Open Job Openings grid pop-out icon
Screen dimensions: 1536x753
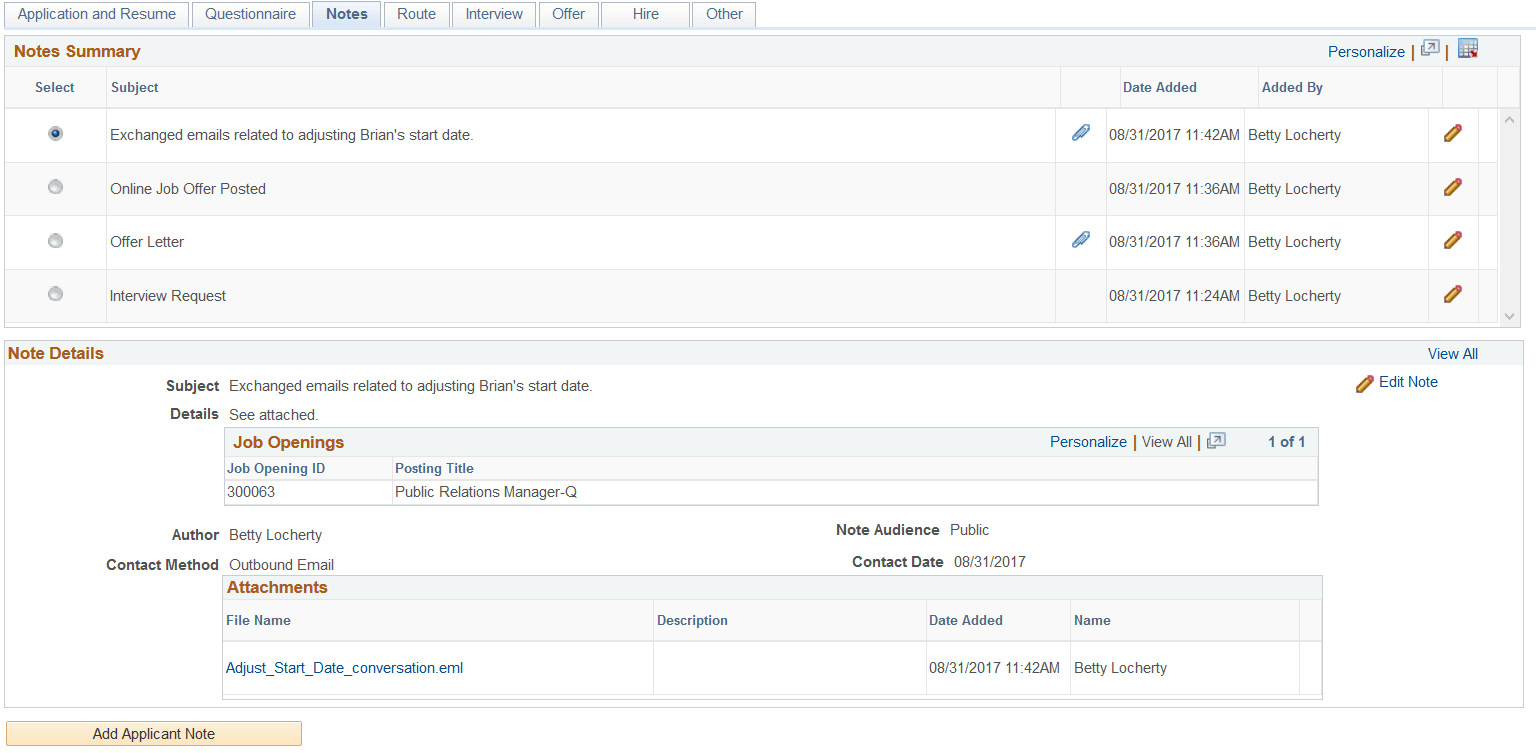1216,441
